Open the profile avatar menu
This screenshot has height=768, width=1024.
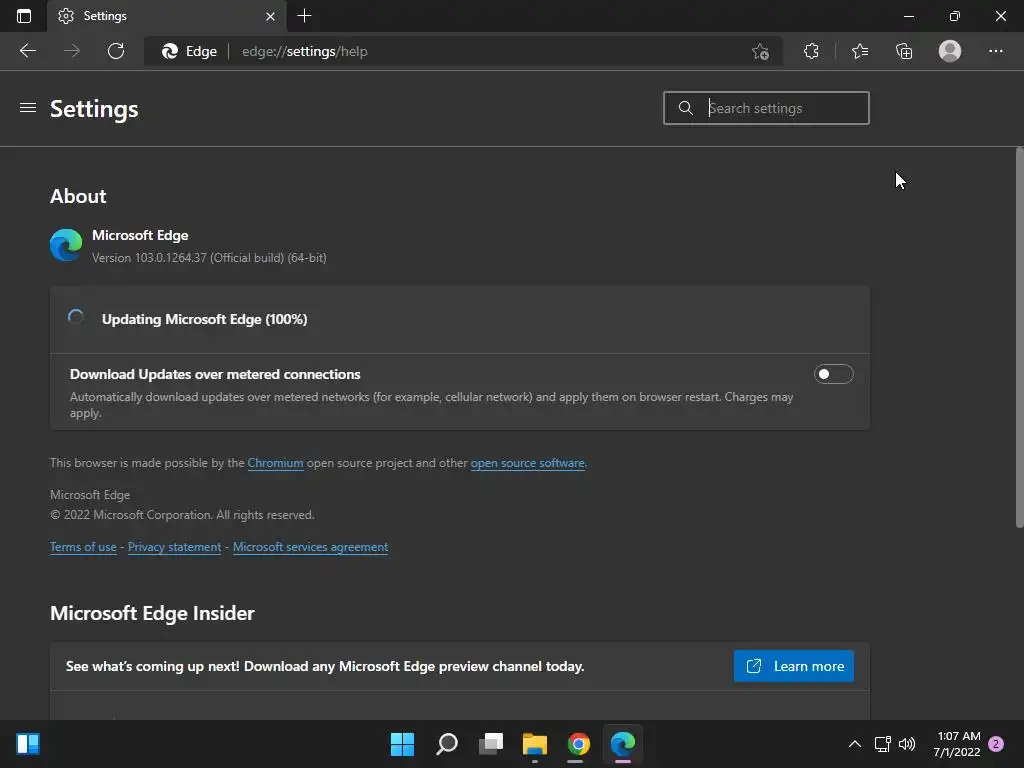tap(950, 51)
